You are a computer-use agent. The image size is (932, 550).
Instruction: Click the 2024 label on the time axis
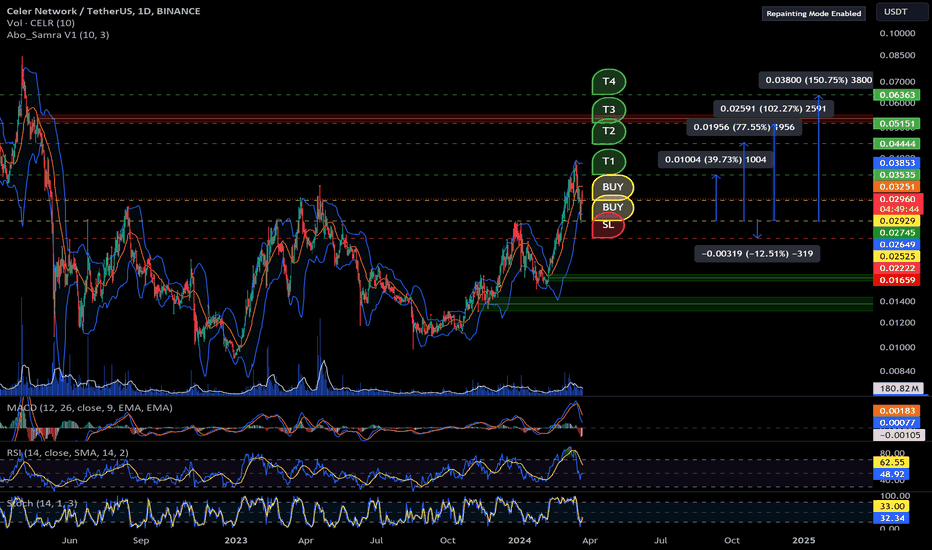(x=519, y=540)
